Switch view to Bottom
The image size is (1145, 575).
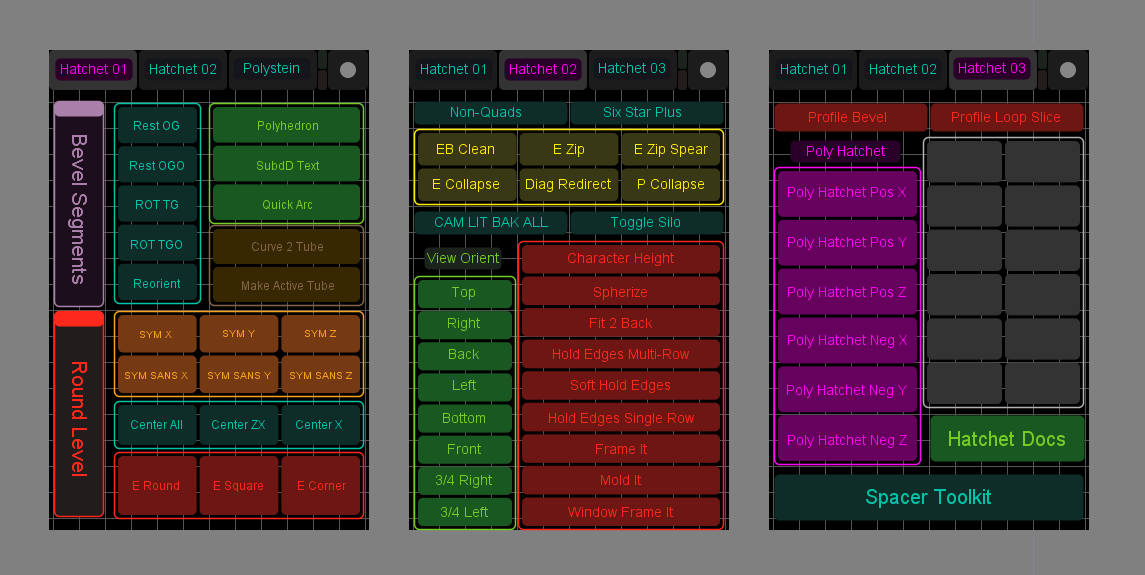(464, 419)
